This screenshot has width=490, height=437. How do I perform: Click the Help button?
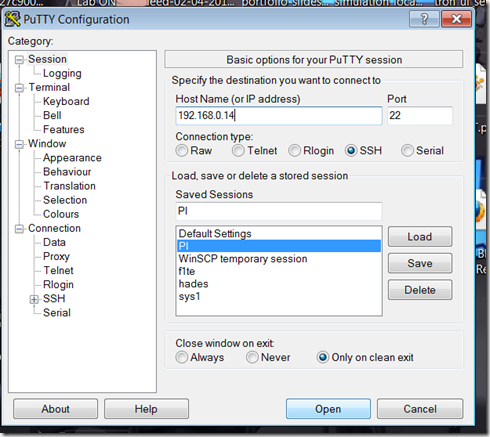[146, 409]
